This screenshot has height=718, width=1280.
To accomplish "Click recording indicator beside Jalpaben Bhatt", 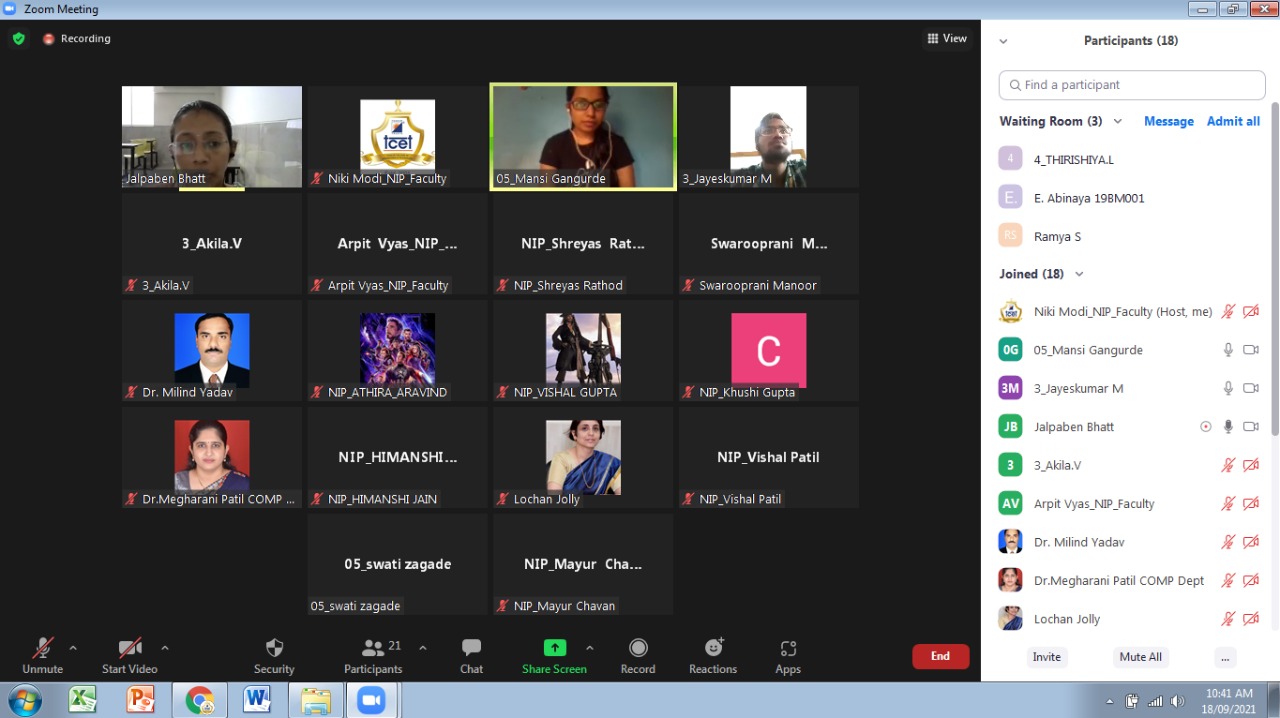I will point(1206,427).
